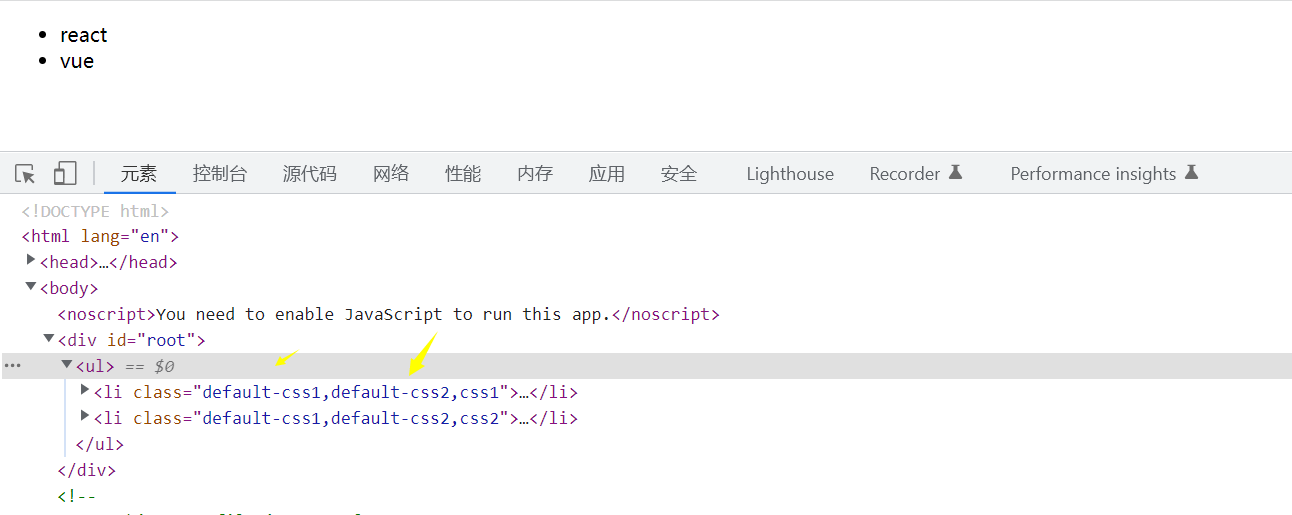The height and width of the screenshot is (515, 1292).
Task: Open the 源代码 tab
Action: [x=309, y=174]
